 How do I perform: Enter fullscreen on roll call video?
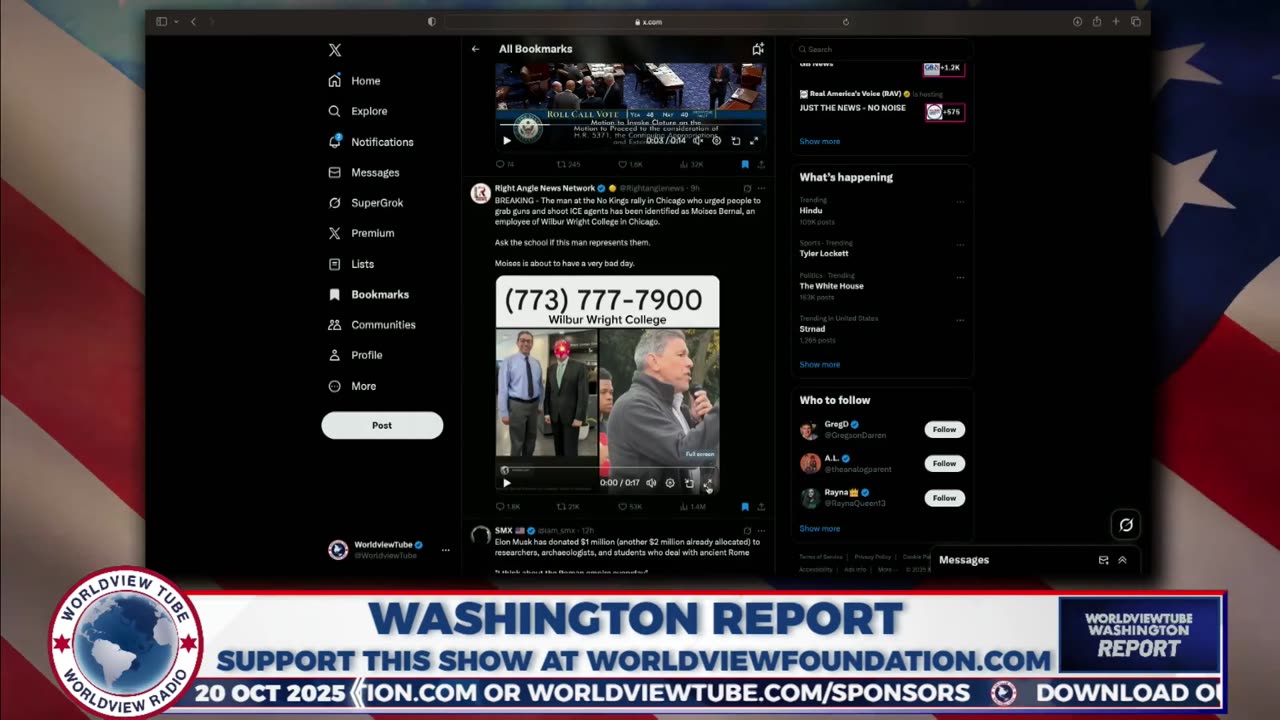coord(754,141)
